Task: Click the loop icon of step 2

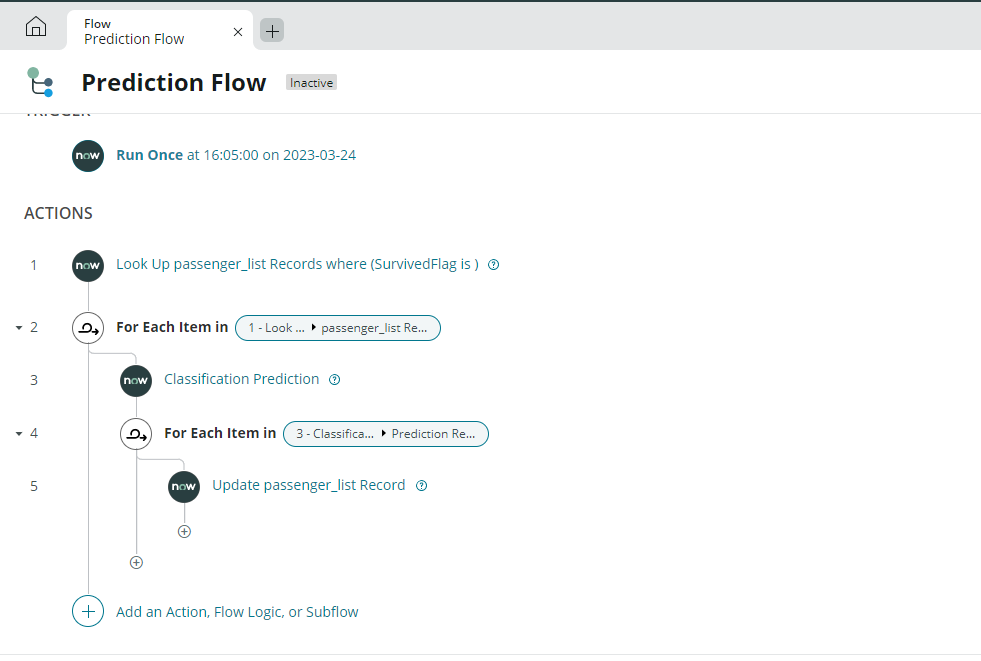Action: pyautogui.click(x=88, y=328)
